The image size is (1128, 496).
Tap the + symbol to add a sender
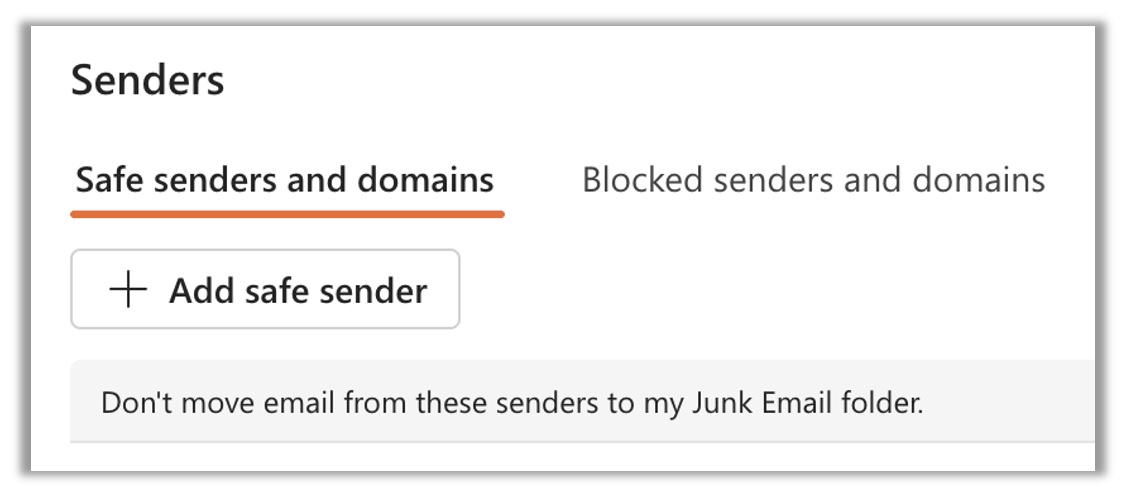click(128, 290)
